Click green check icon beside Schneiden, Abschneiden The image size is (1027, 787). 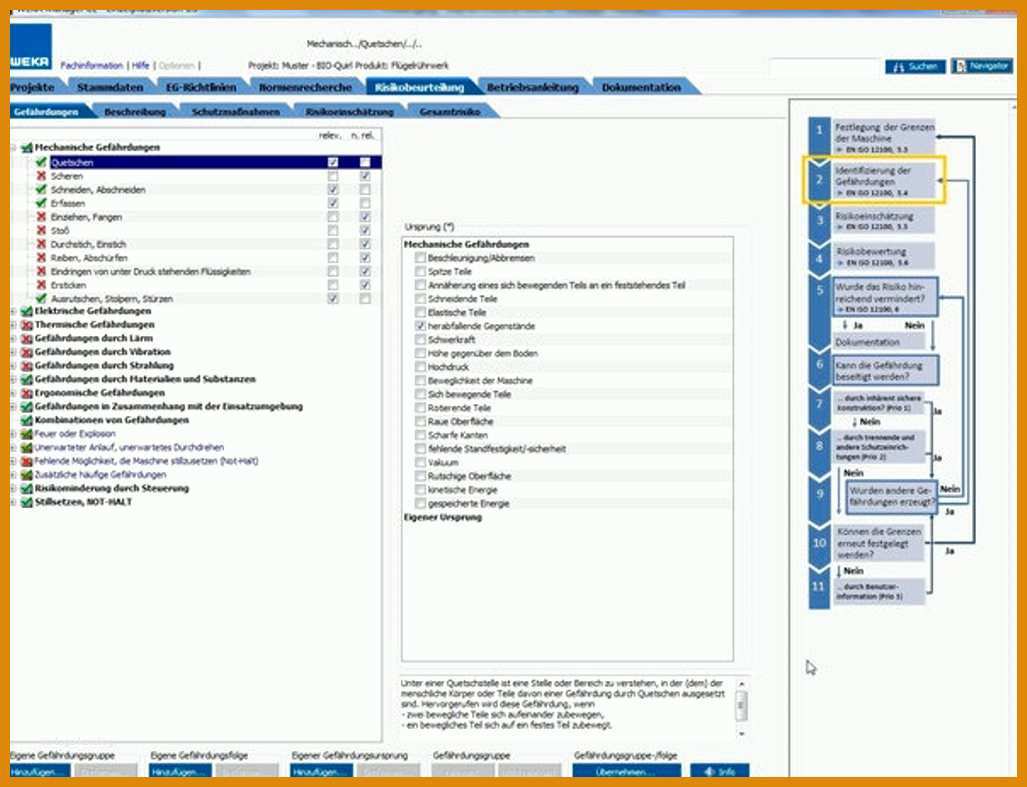[41, 189]
